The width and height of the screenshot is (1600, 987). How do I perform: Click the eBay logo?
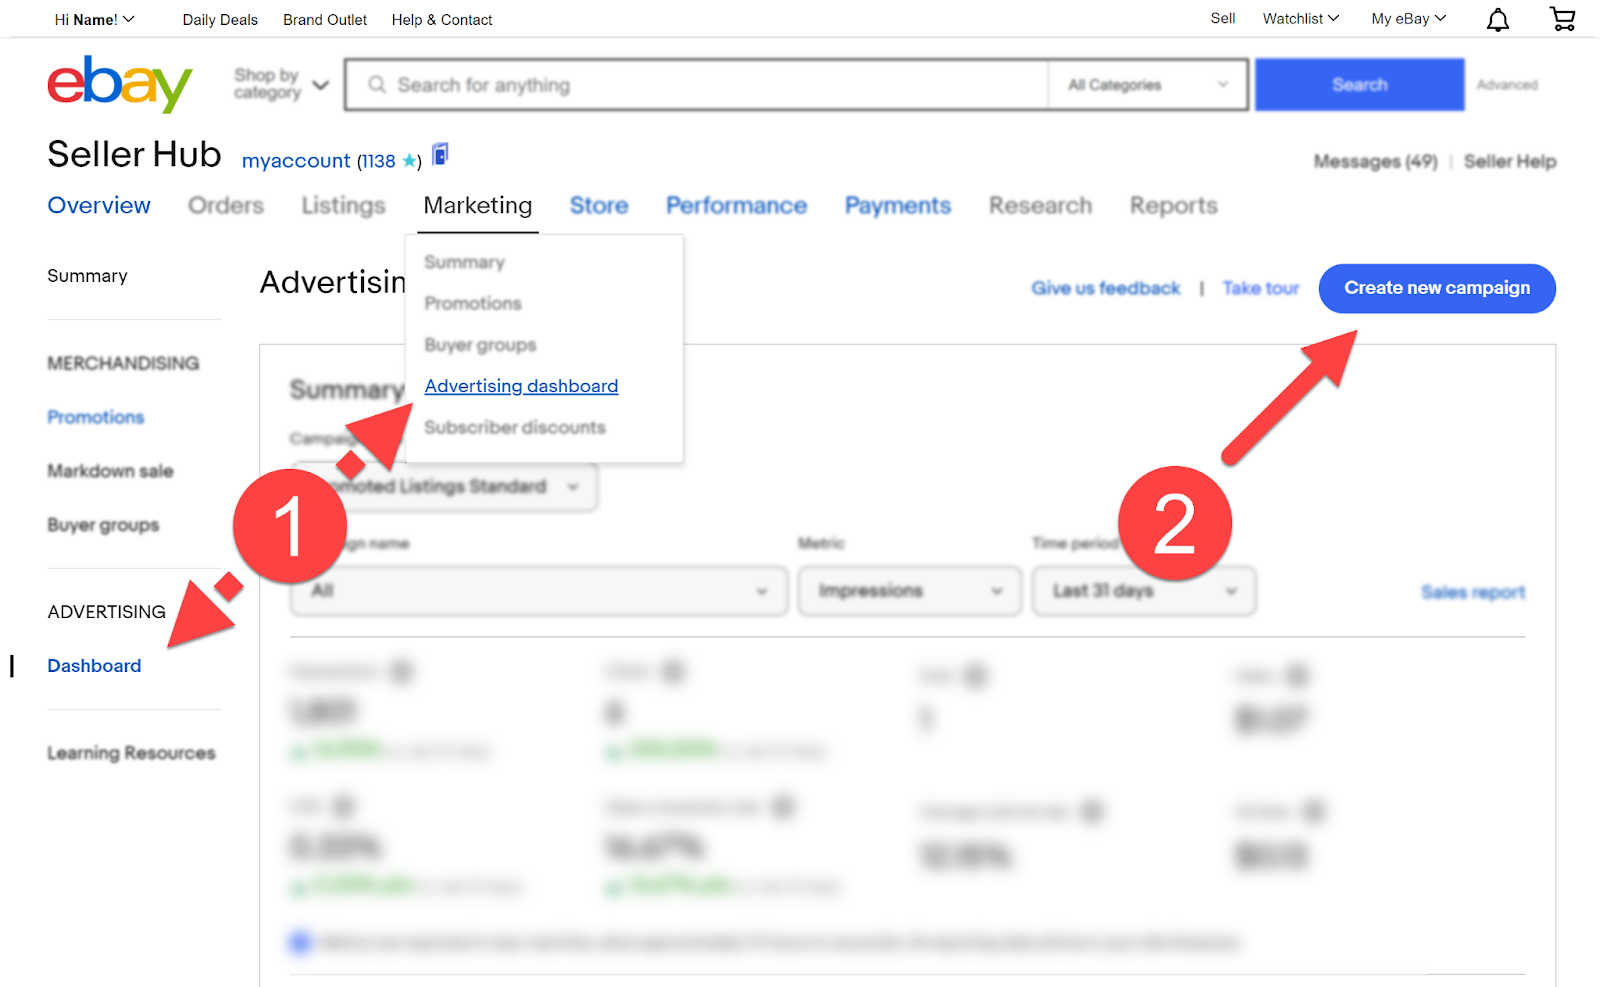click(x=120, y=84)
